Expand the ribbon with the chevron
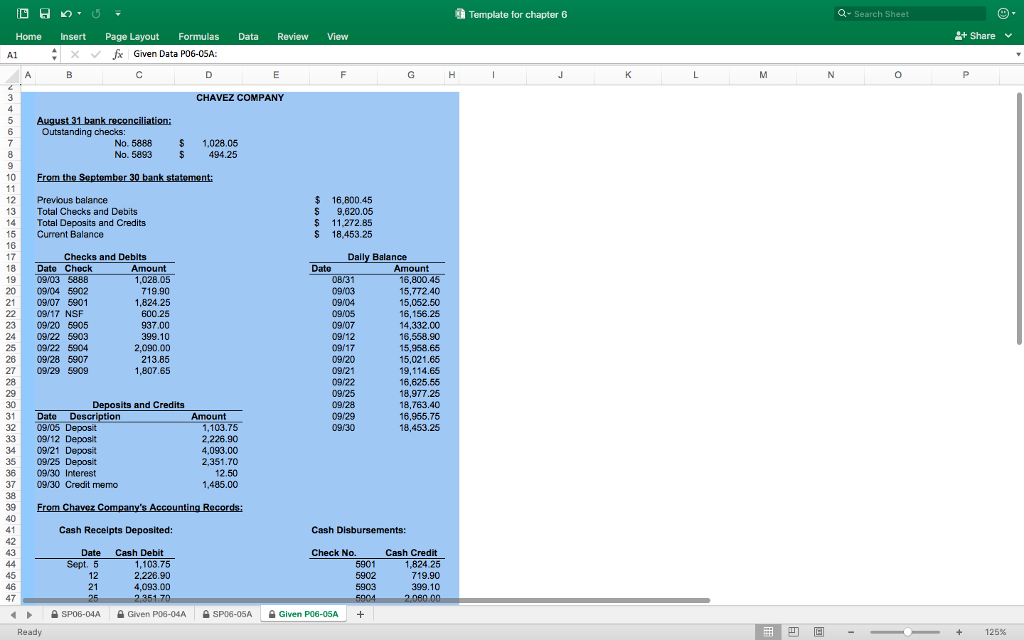This screenshot has width=1024, height=640. click(x=1009, y=36)
